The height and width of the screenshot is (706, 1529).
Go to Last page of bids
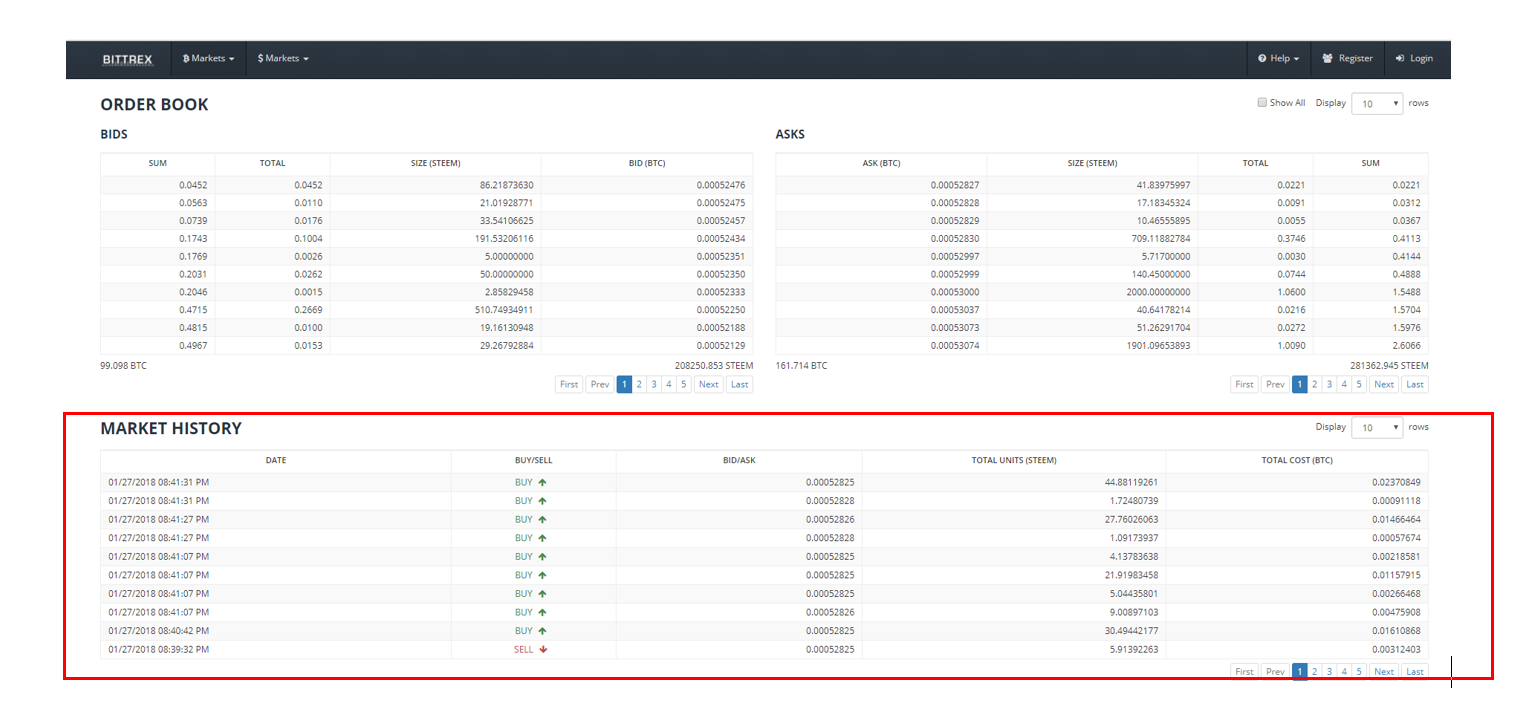(739, 384)
